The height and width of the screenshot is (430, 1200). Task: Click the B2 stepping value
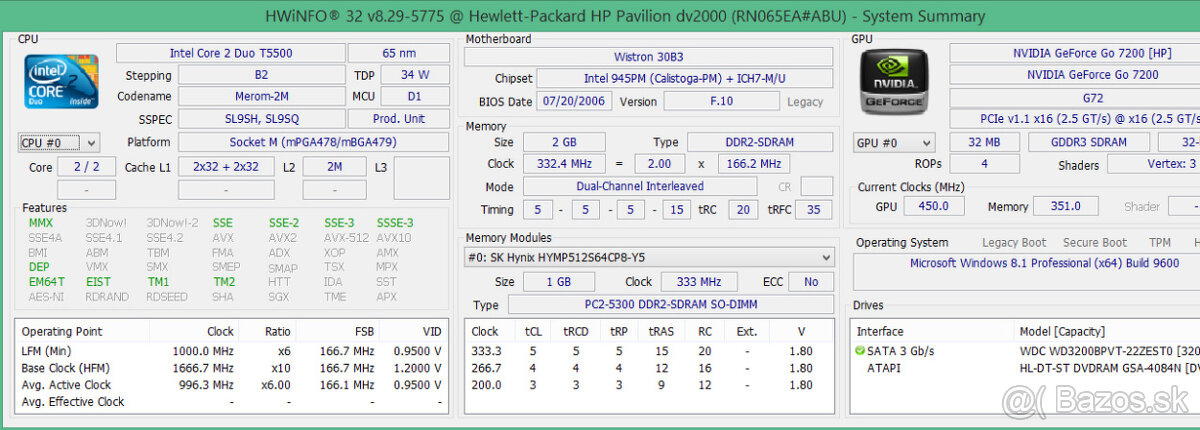pos(261,75)
